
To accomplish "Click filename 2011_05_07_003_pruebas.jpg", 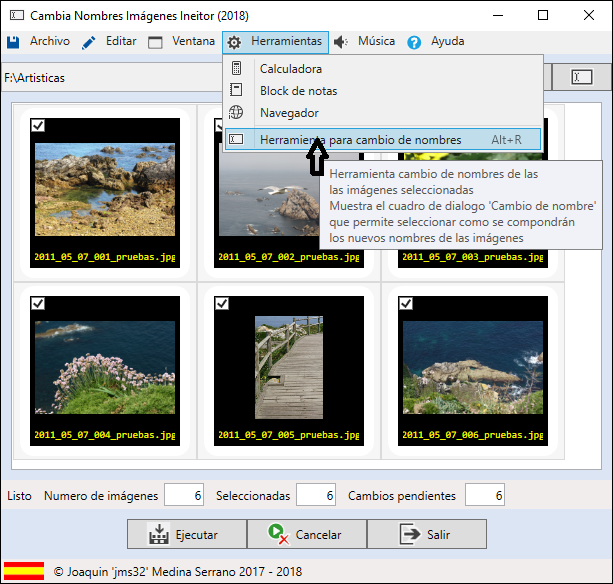I will click(473, 257).
